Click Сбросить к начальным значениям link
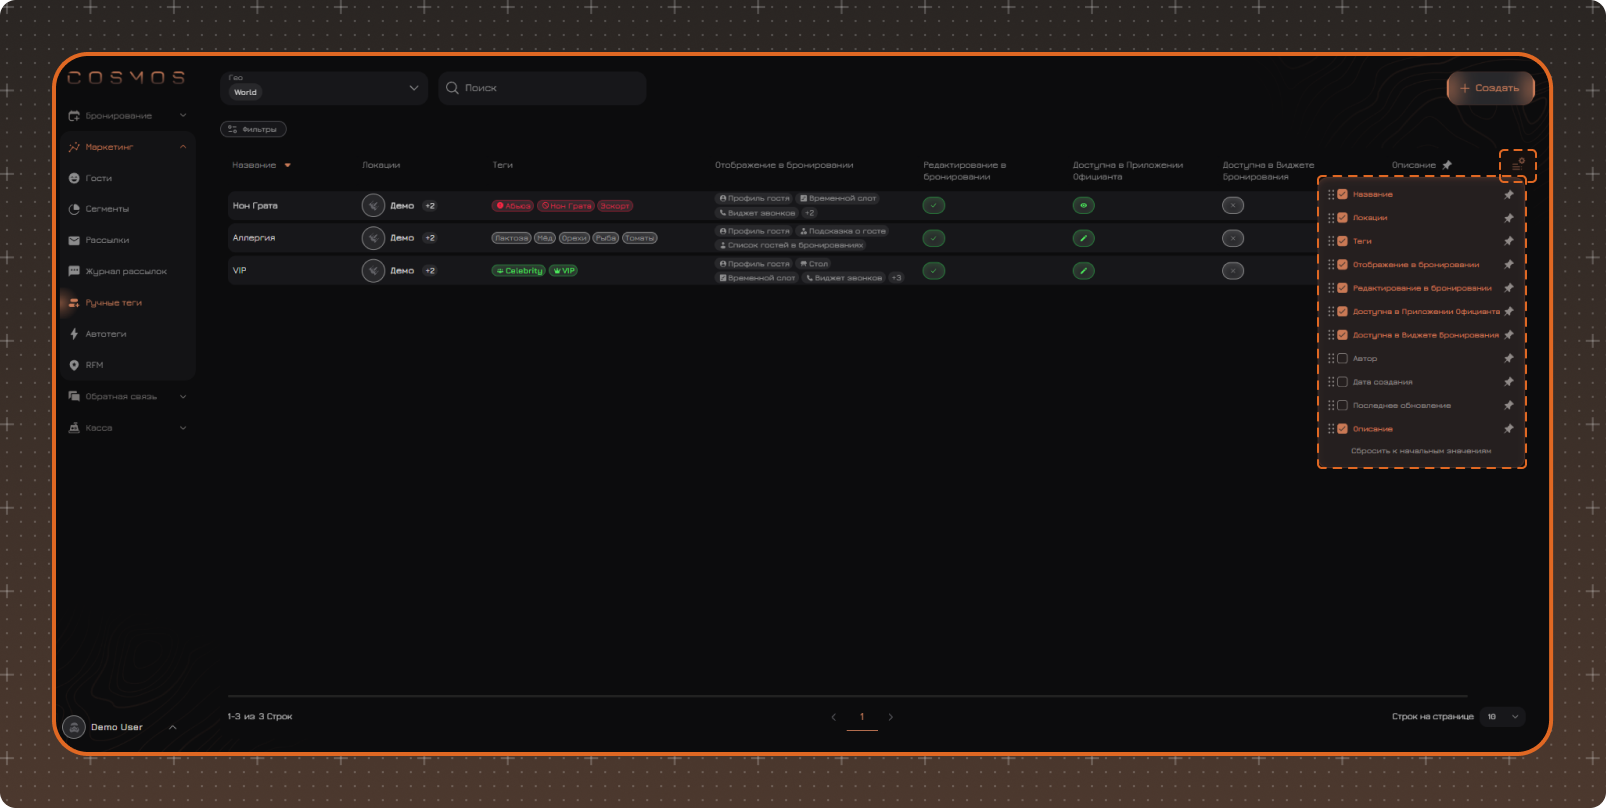The width and height of the screenshot is (1606, 808). click(x=1421, y=451)
